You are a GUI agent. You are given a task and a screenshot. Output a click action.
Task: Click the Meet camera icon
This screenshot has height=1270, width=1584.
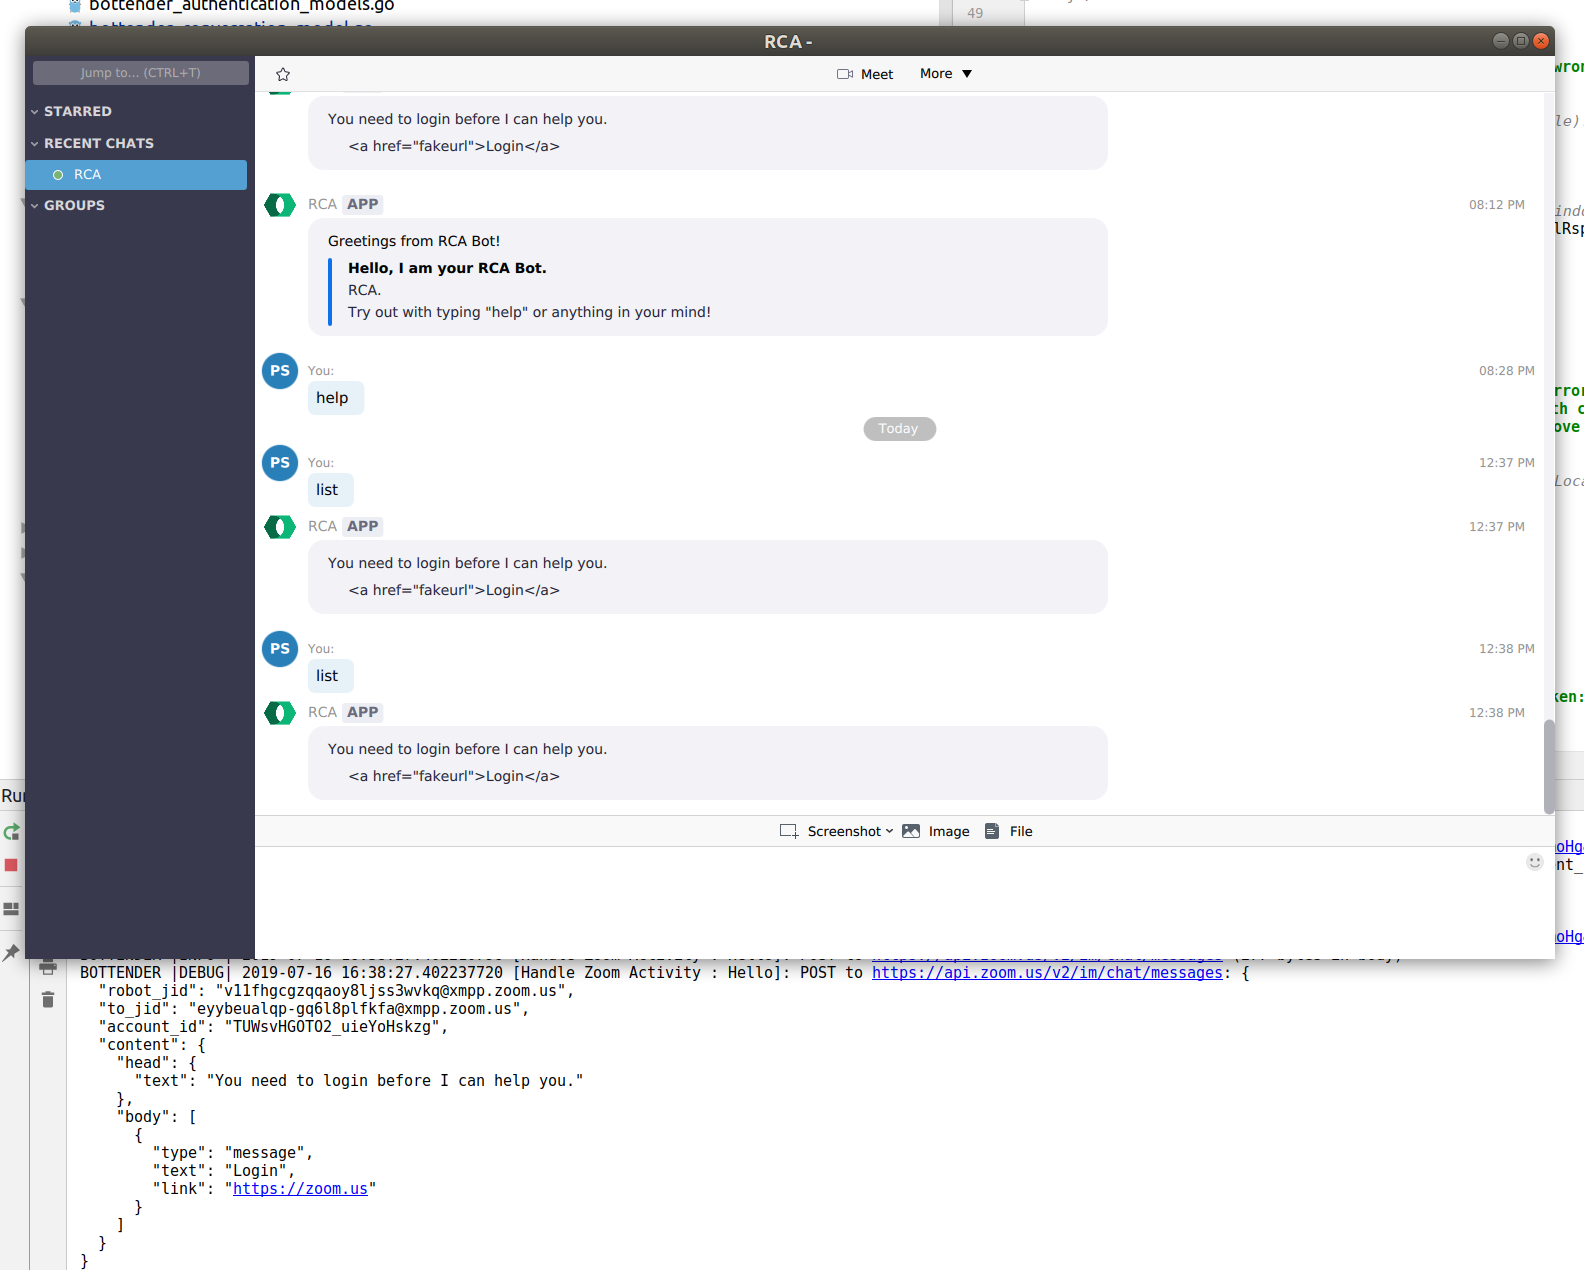pyautogui.click(x=845, y=74)
